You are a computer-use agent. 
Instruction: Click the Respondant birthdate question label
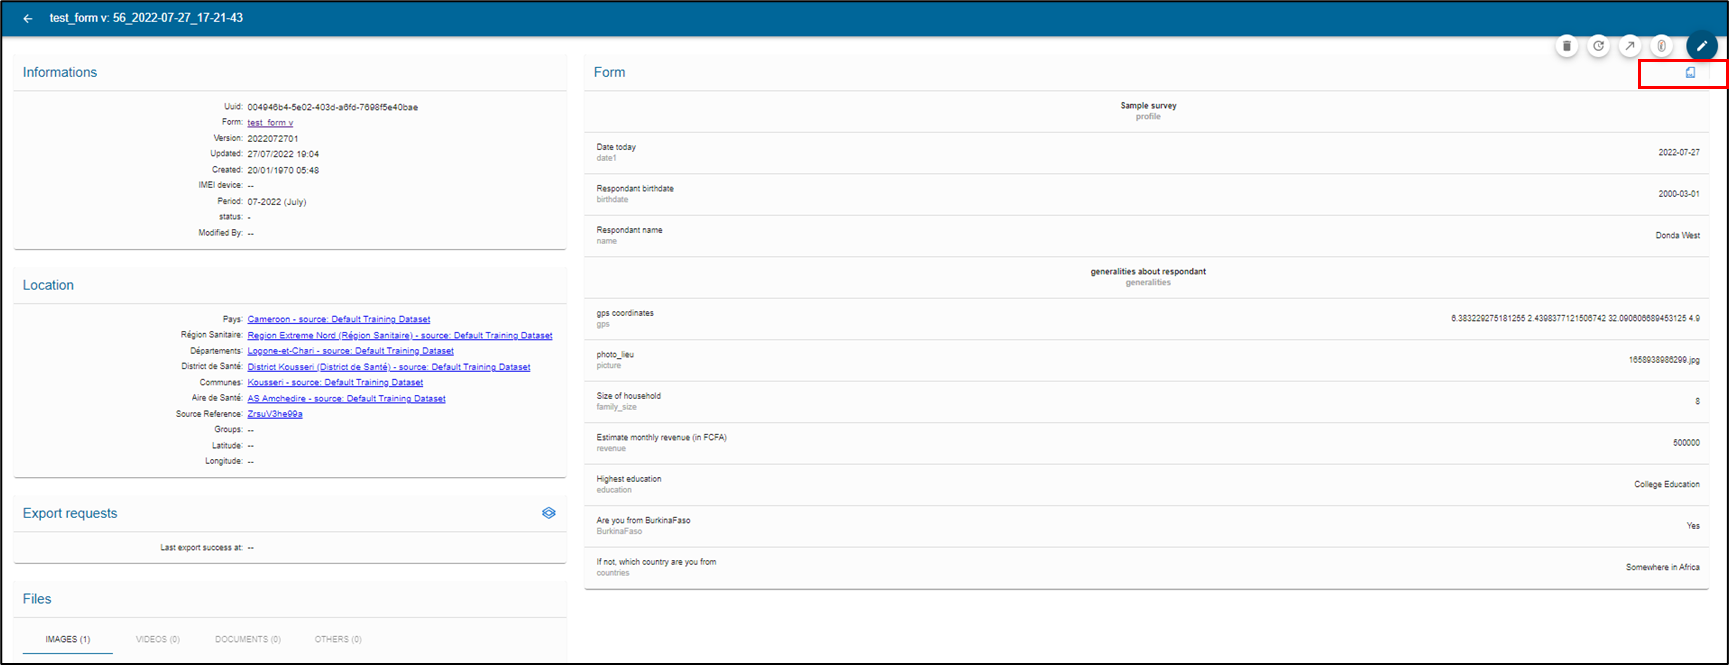pyautogui.click(x=635, y=189)
